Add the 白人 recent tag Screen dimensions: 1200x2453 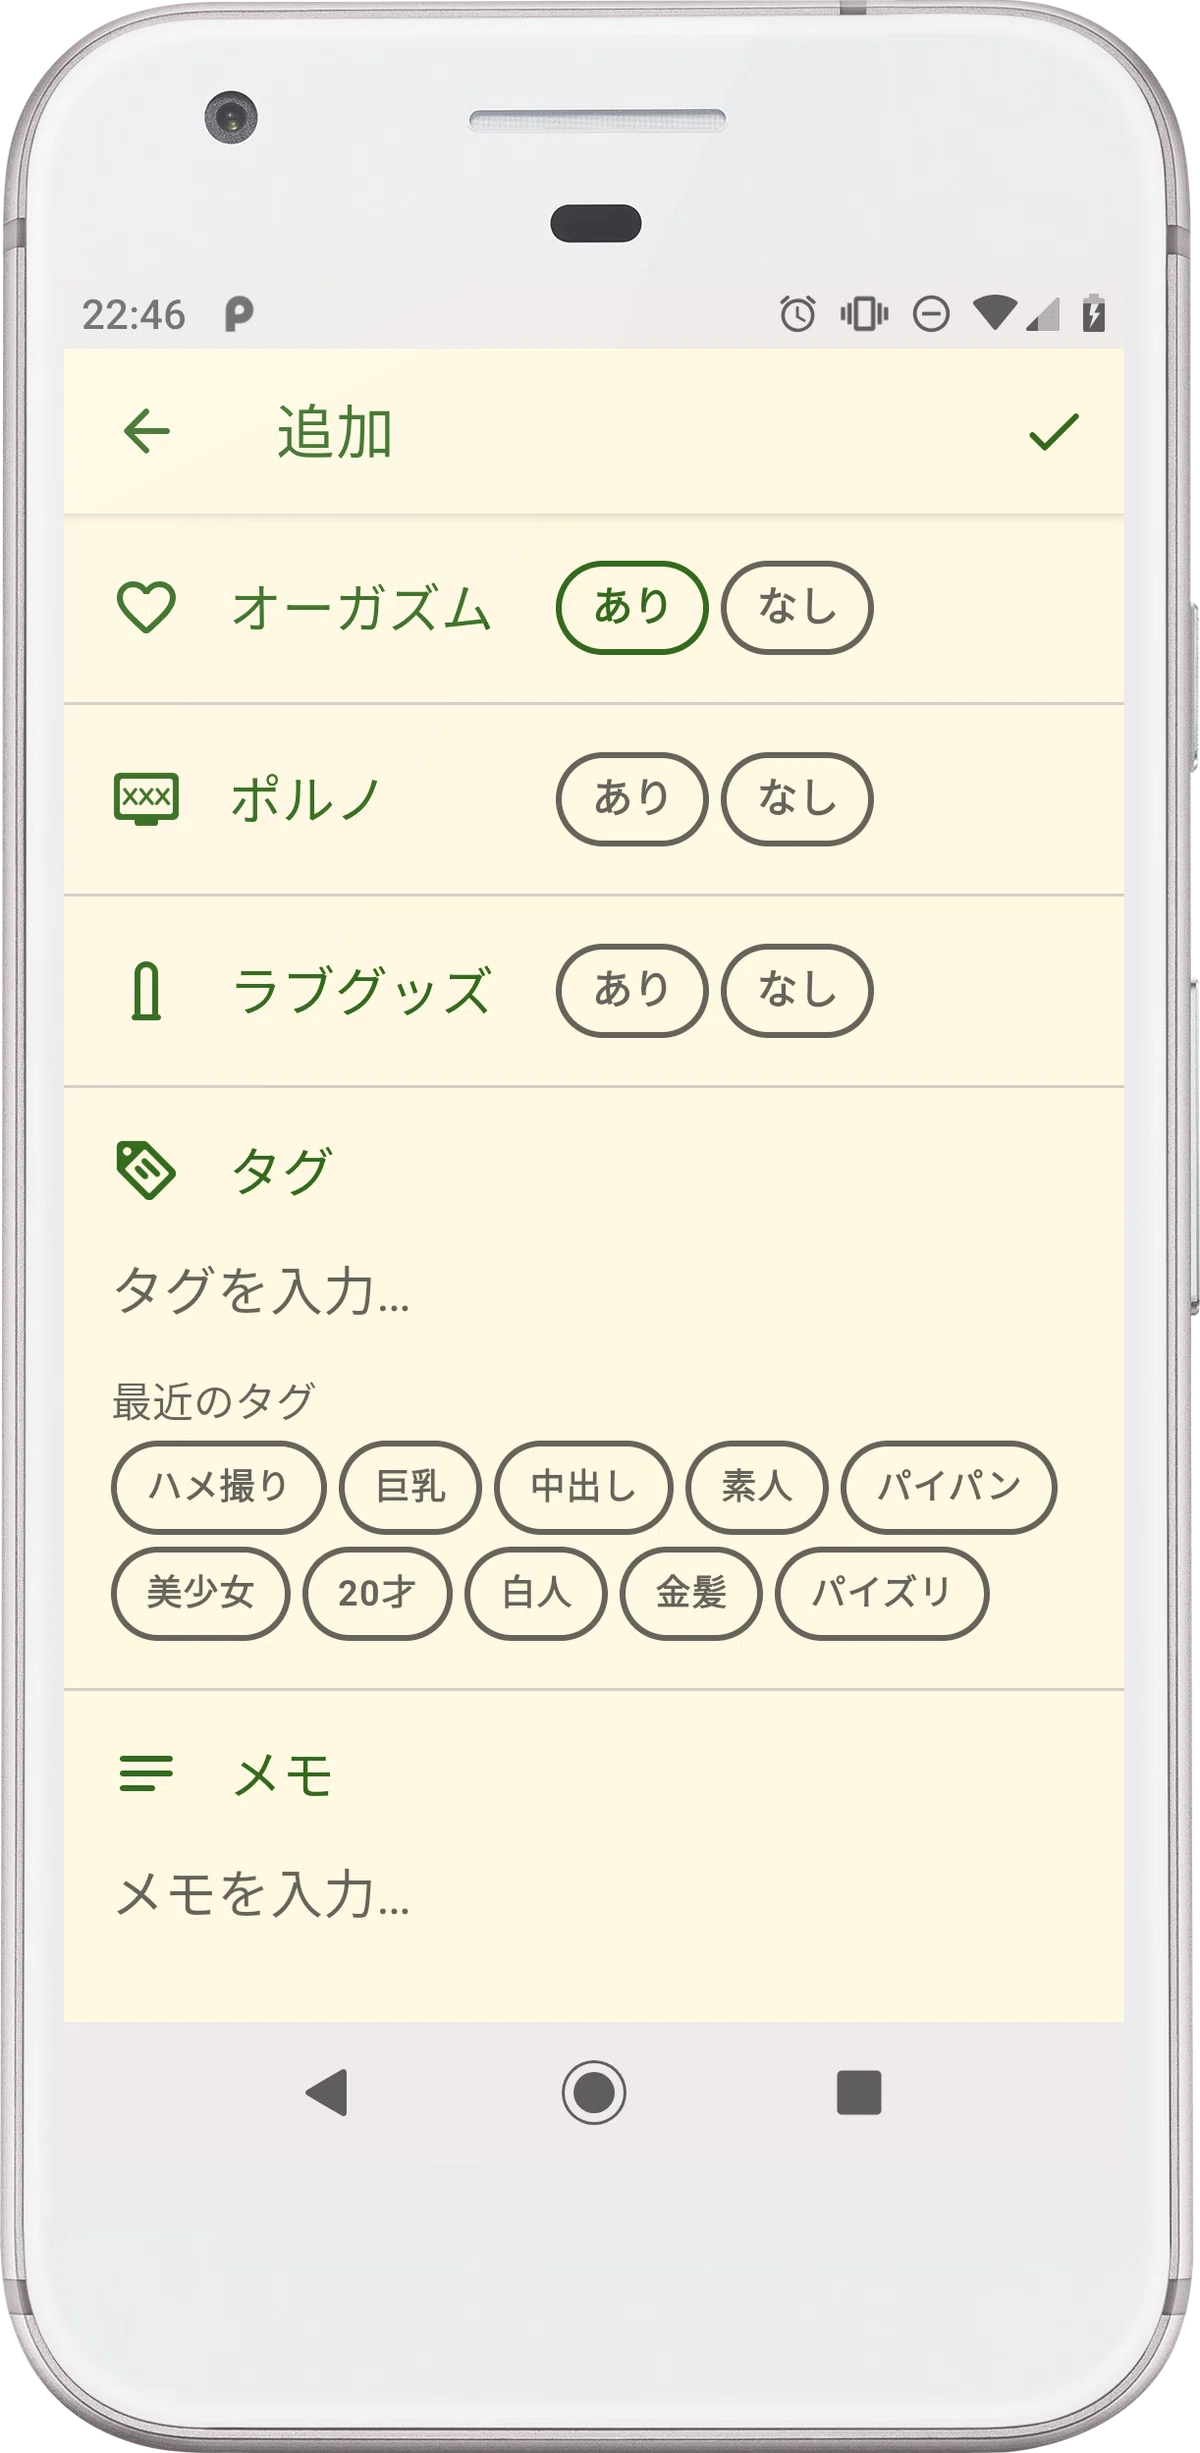(x=536, y=1593)
